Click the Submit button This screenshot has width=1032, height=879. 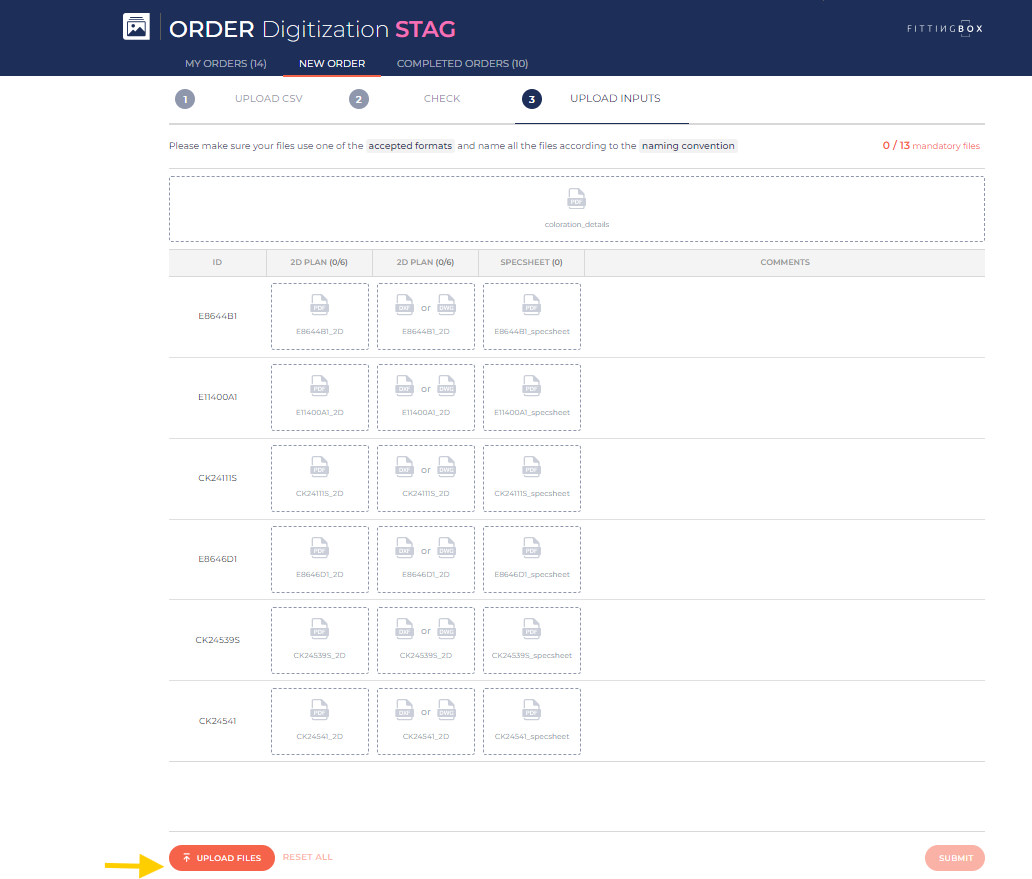coord(955,858)
